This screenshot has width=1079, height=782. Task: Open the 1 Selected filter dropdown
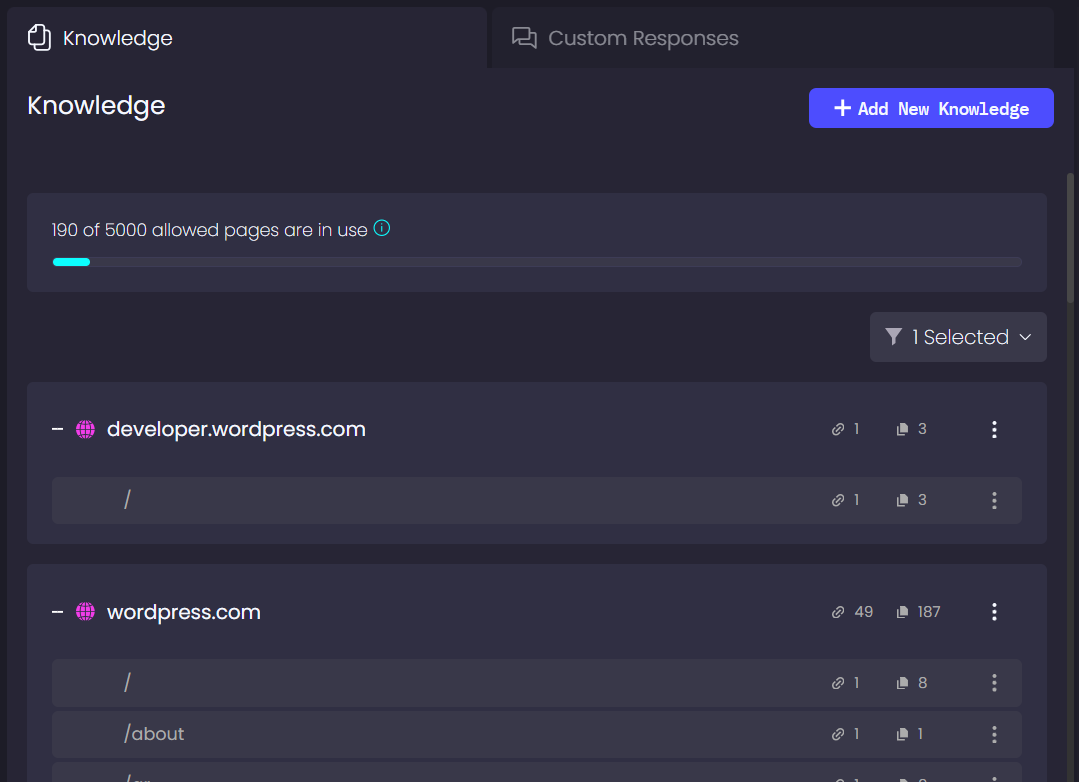click(958, 337)
